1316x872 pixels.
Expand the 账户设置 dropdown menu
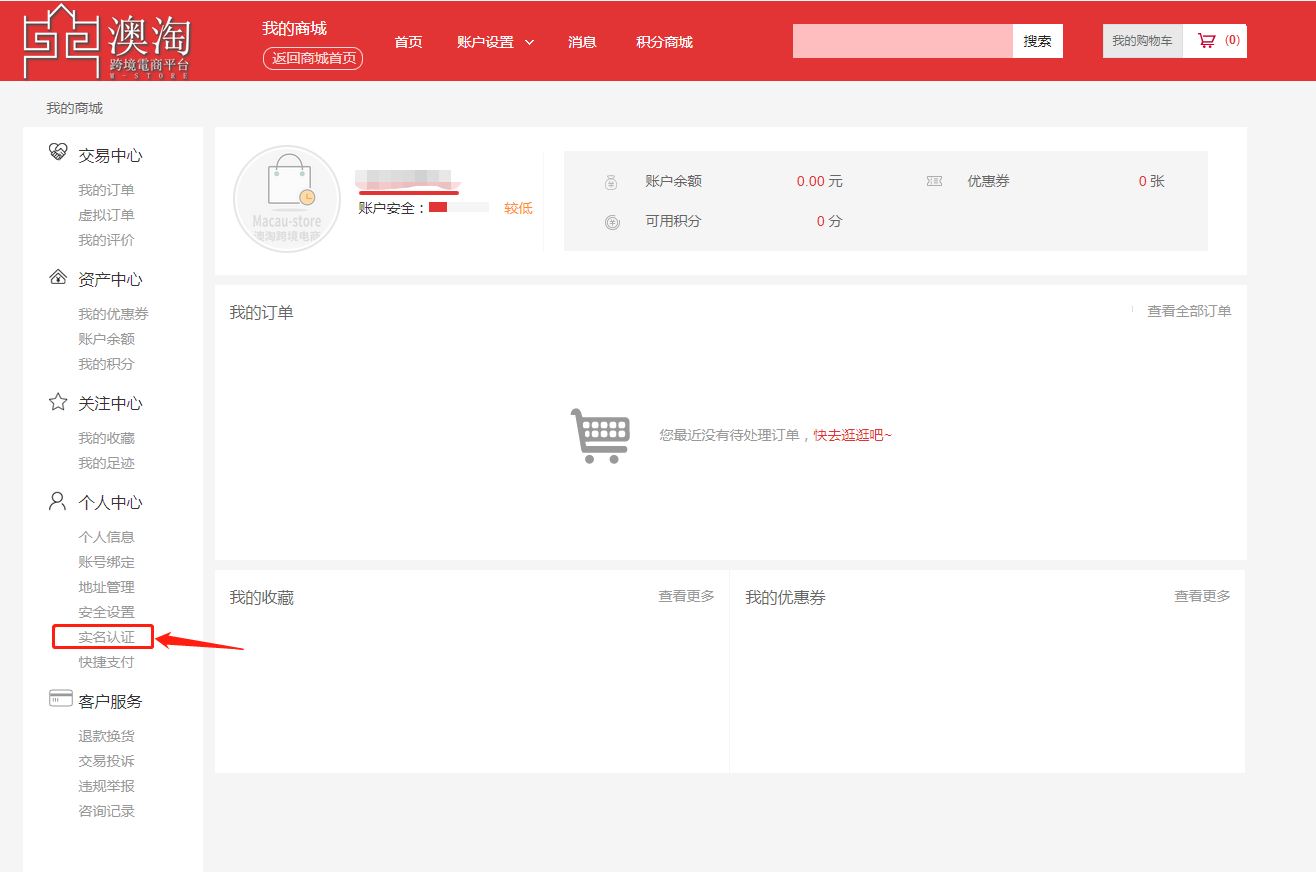click(x=495, y=42)
